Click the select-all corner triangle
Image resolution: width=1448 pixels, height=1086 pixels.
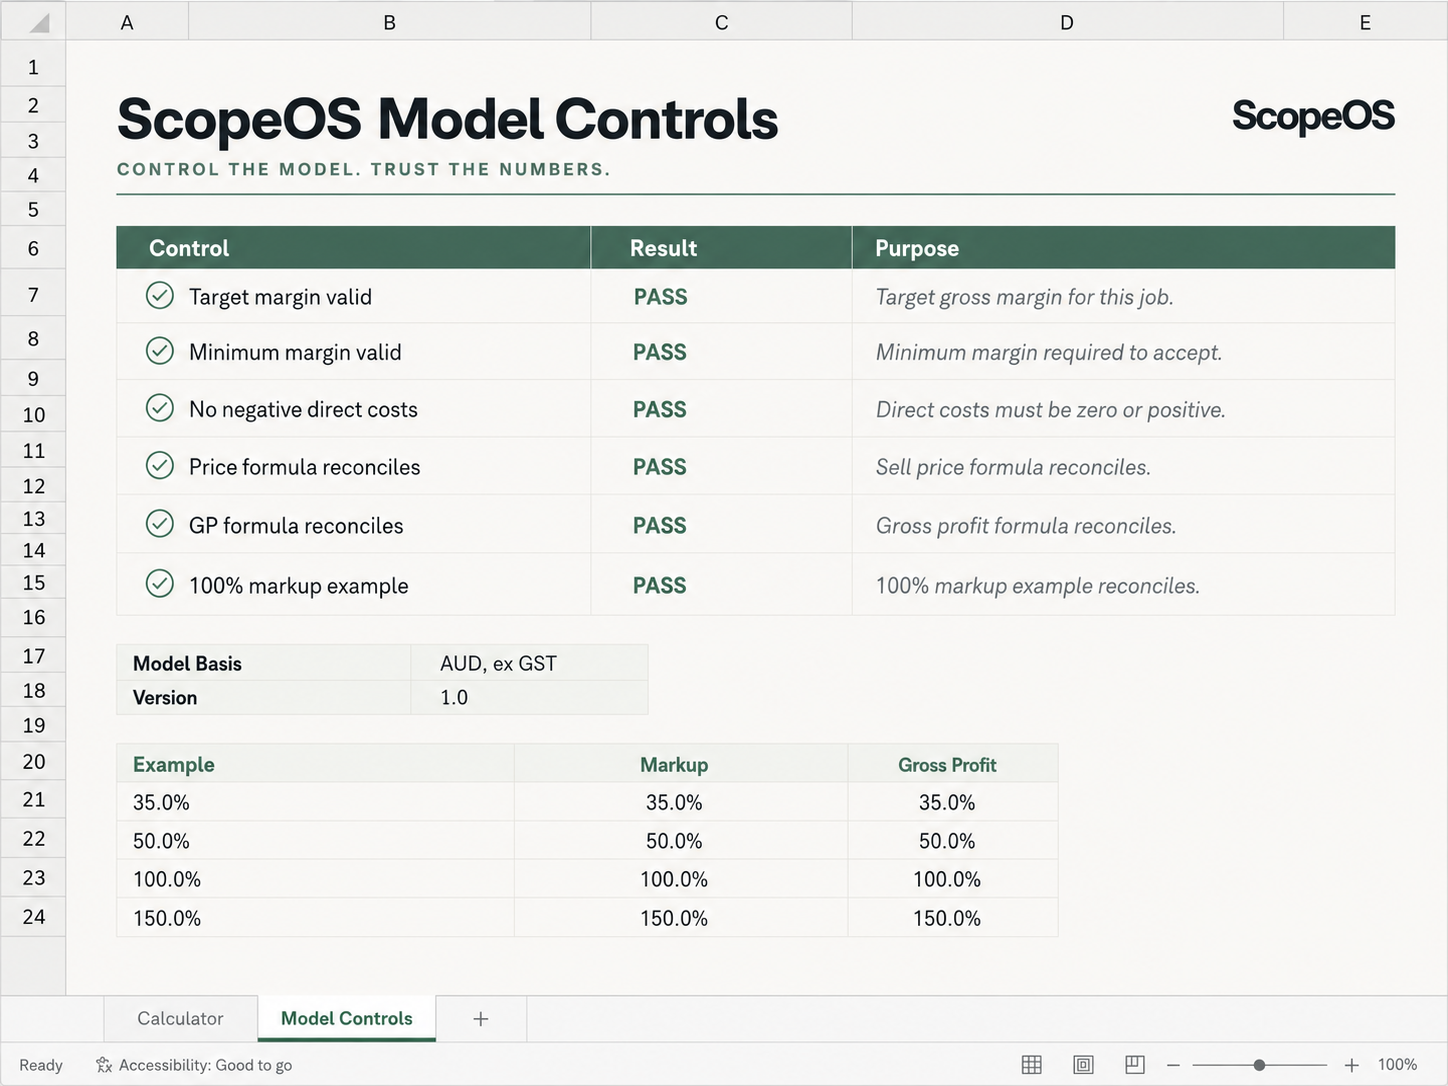(x=38, y=22)
